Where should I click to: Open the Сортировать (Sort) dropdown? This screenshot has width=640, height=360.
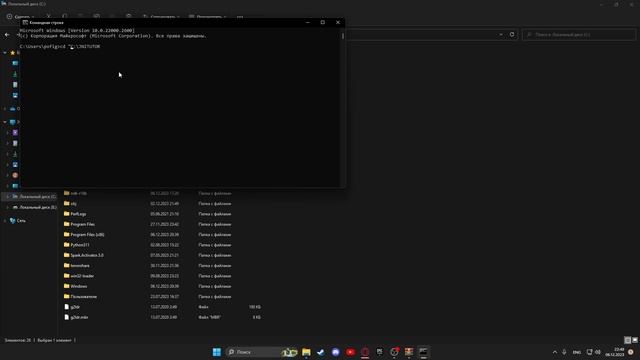161,17
